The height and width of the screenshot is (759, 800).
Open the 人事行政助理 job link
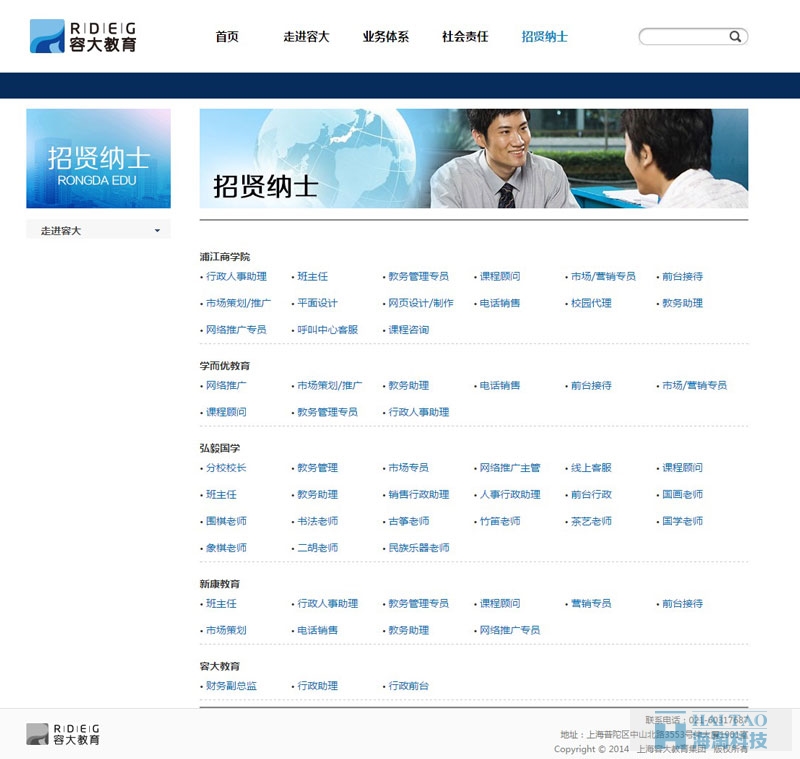(x=510, y=494)
